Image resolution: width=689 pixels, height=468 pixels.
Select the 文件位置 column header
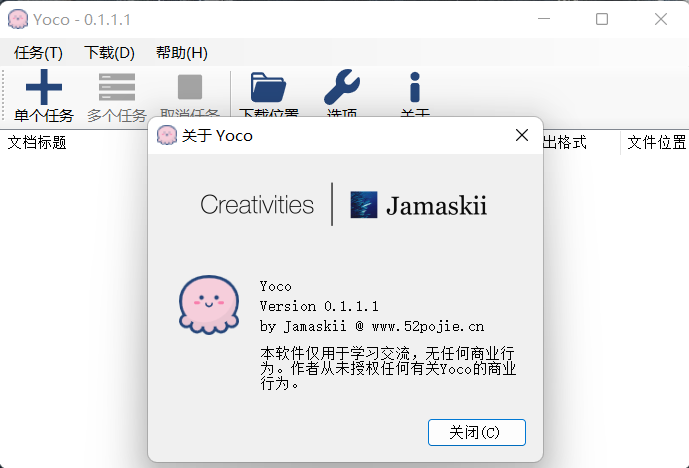[x=656, y=143]
